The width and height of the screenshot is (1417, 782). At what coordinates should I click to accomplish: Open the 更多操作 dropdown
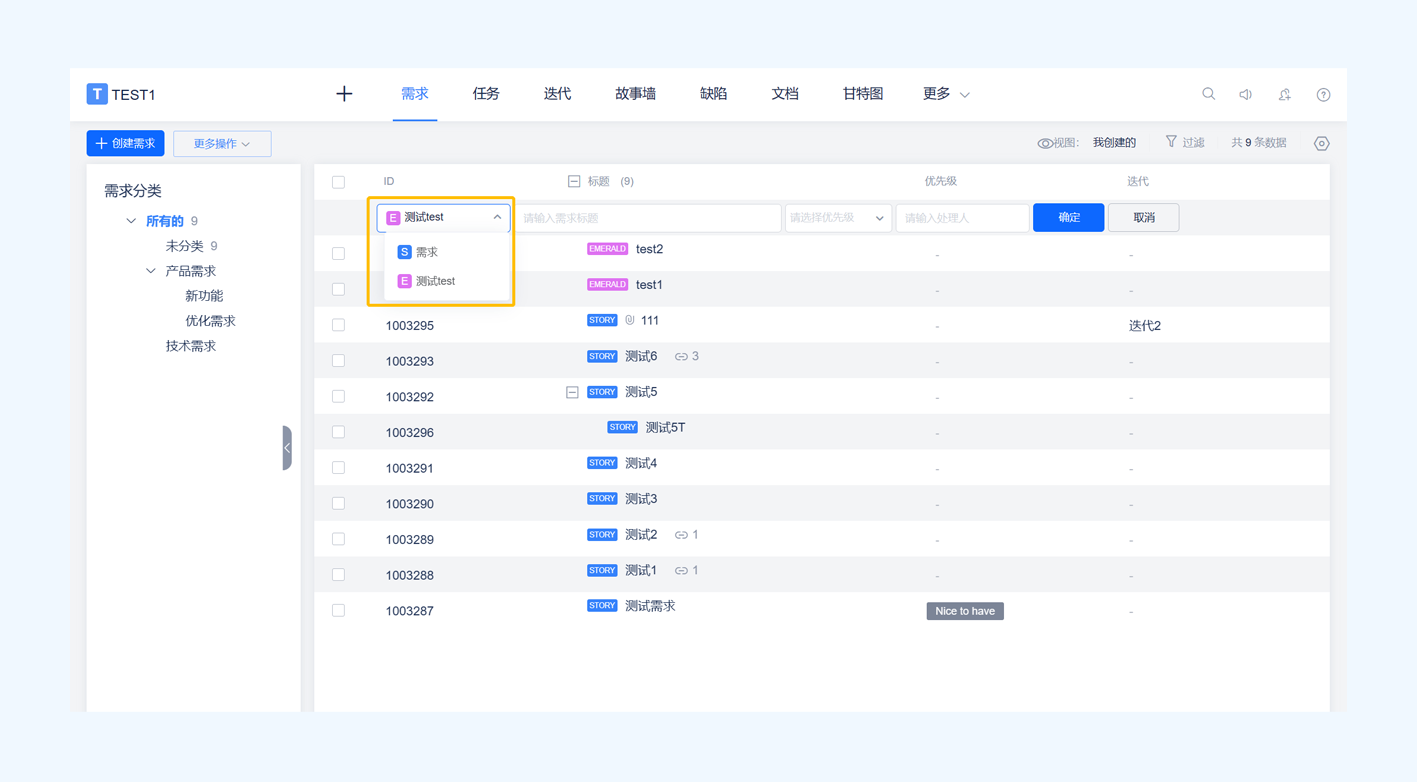point(222,144)
